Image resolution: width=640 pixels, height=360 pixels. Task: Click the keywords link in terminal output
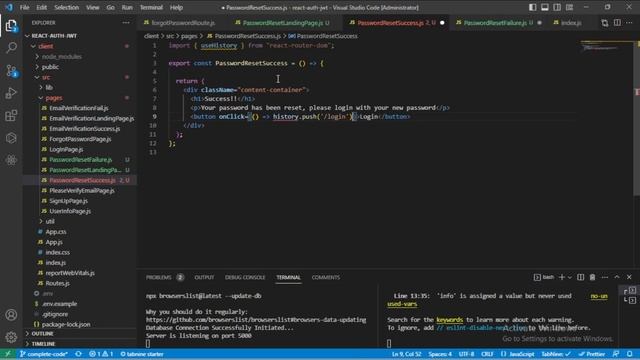[x=449, y=320]
